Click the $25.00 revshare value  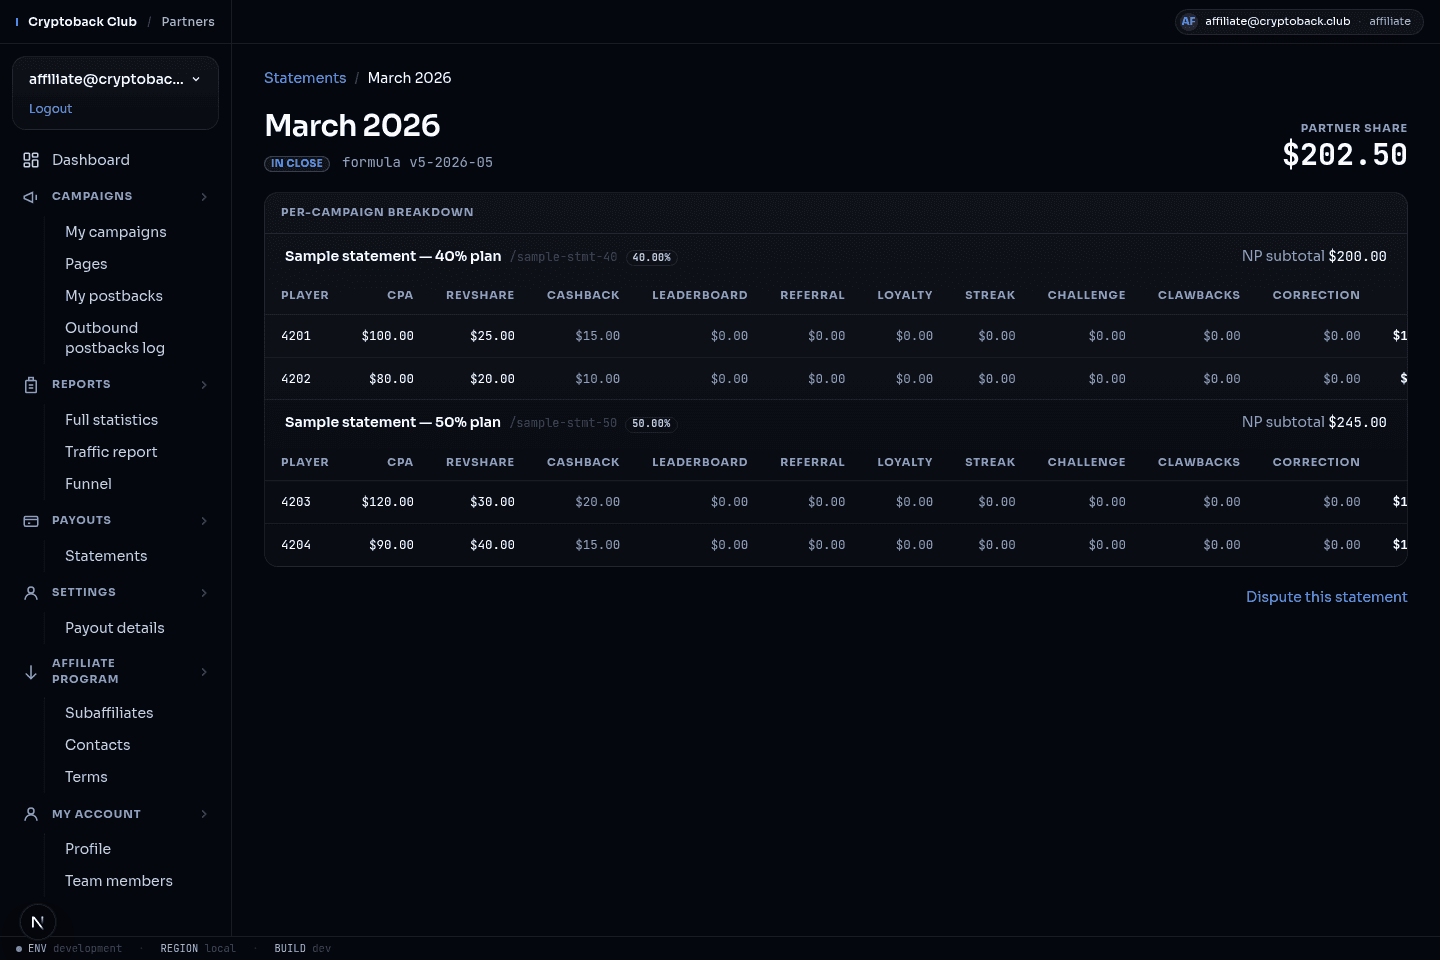(x=492, y=336)
